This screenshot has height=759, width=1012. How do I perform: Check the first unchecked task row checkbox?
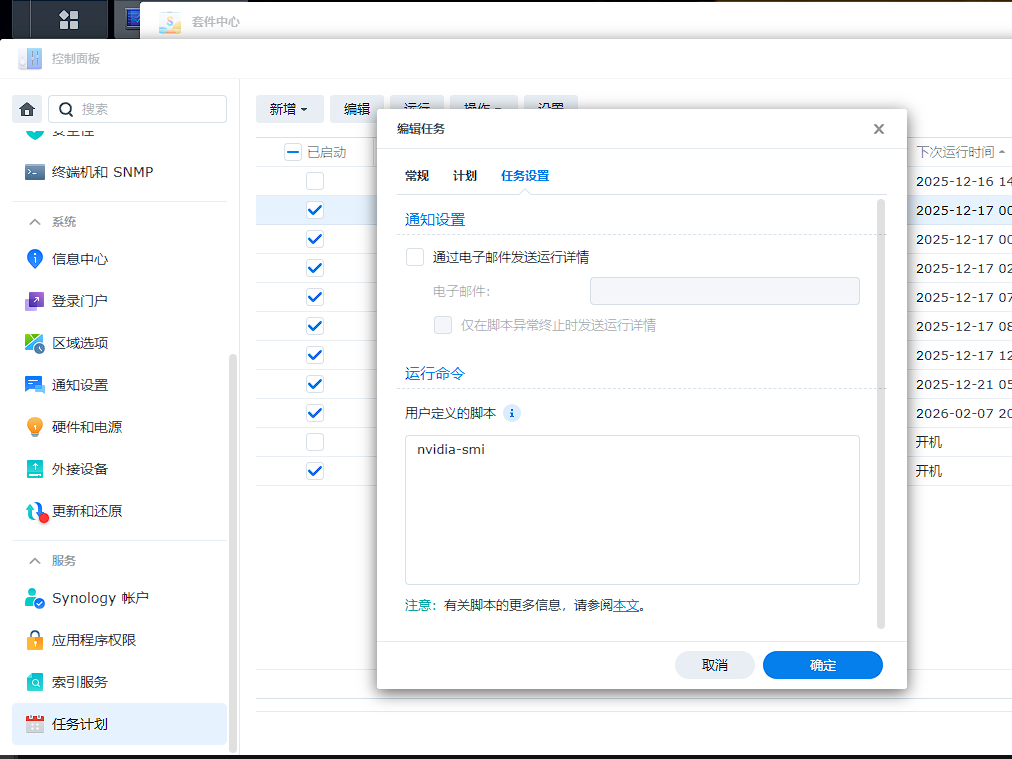[315, 181]
